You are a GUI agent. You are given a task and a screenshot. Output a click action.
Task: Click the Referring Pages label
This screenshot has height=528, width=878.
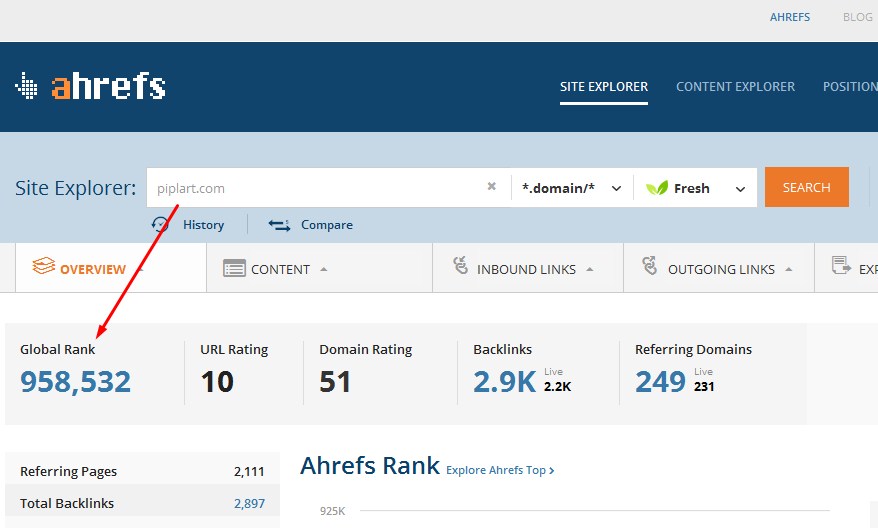(x=68, y=471)
